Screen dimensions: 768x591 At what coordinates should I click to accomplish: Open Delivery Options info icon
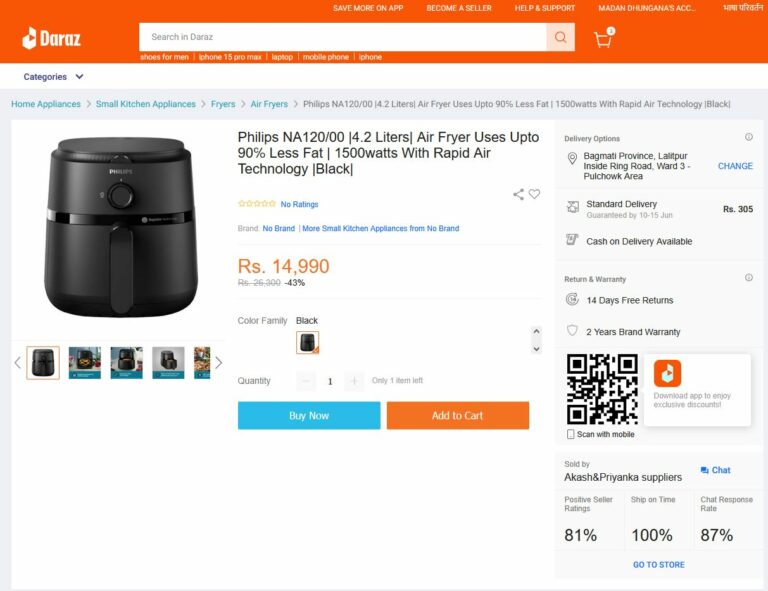[748, 137]
